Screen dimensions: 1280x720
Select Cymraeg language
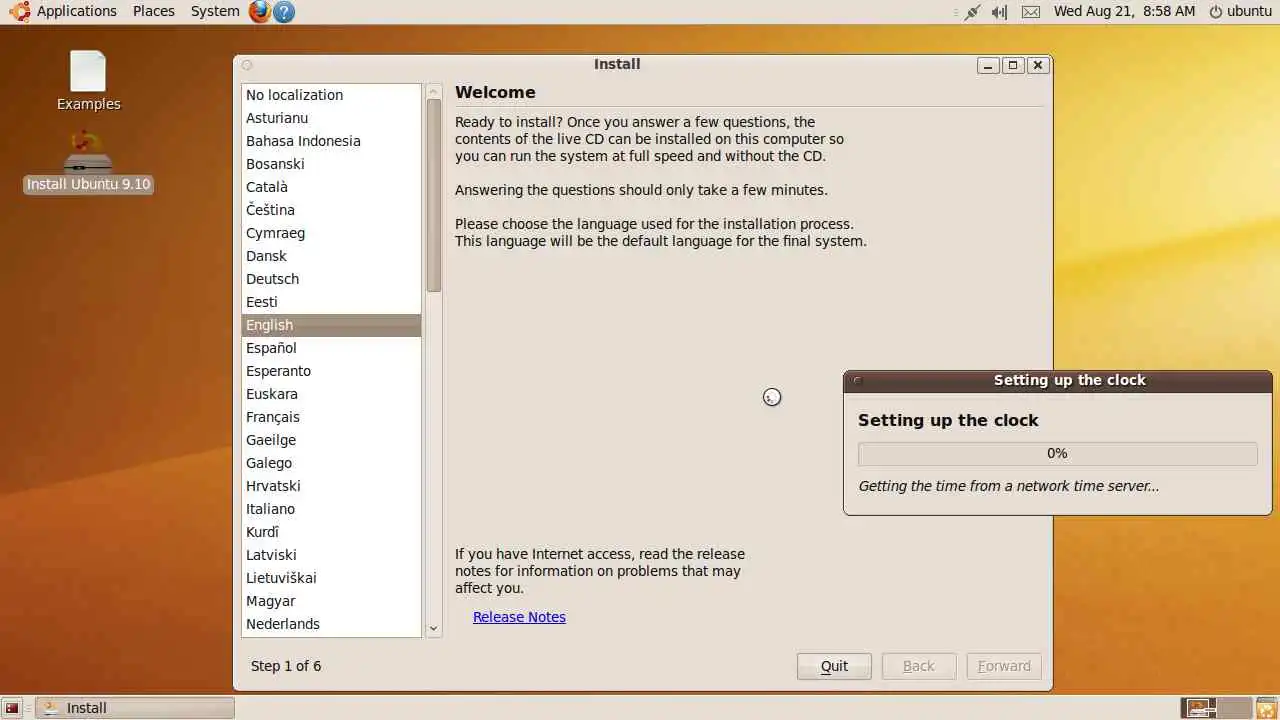[x=331, y=233]
